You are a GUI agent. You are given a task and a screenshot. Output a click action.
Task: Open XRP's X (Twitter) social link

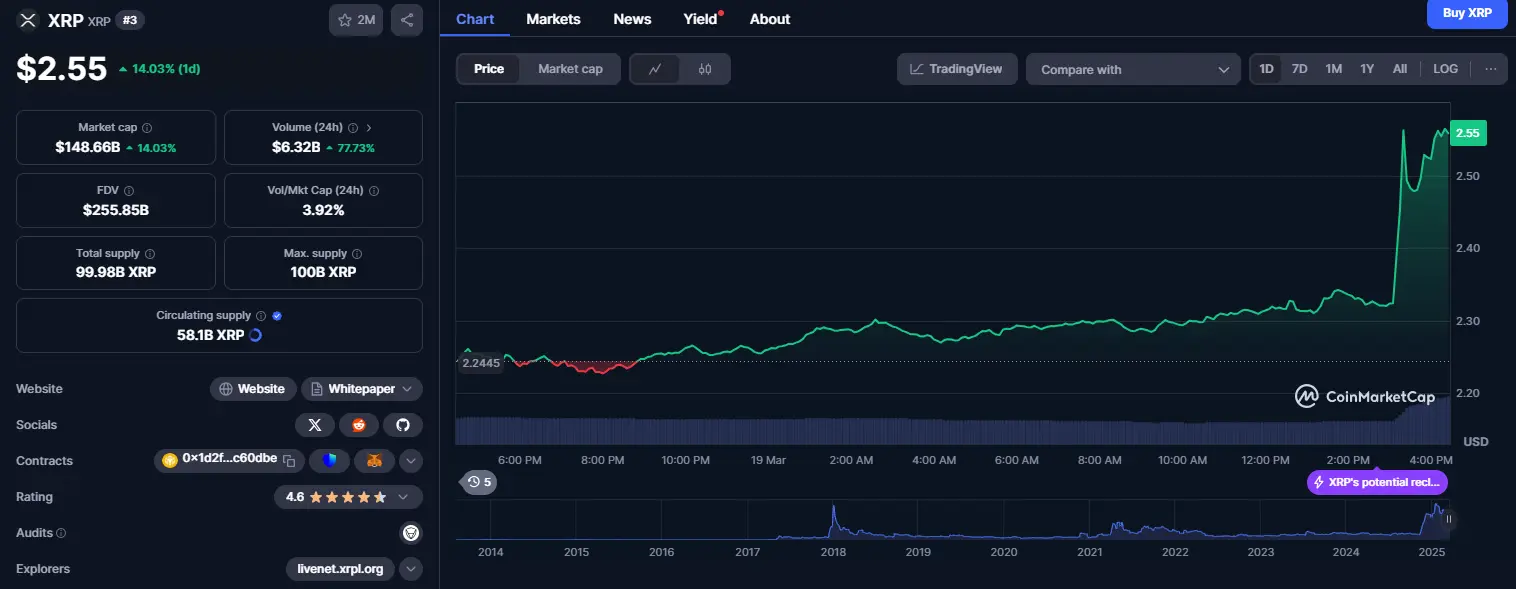point(315,425)
